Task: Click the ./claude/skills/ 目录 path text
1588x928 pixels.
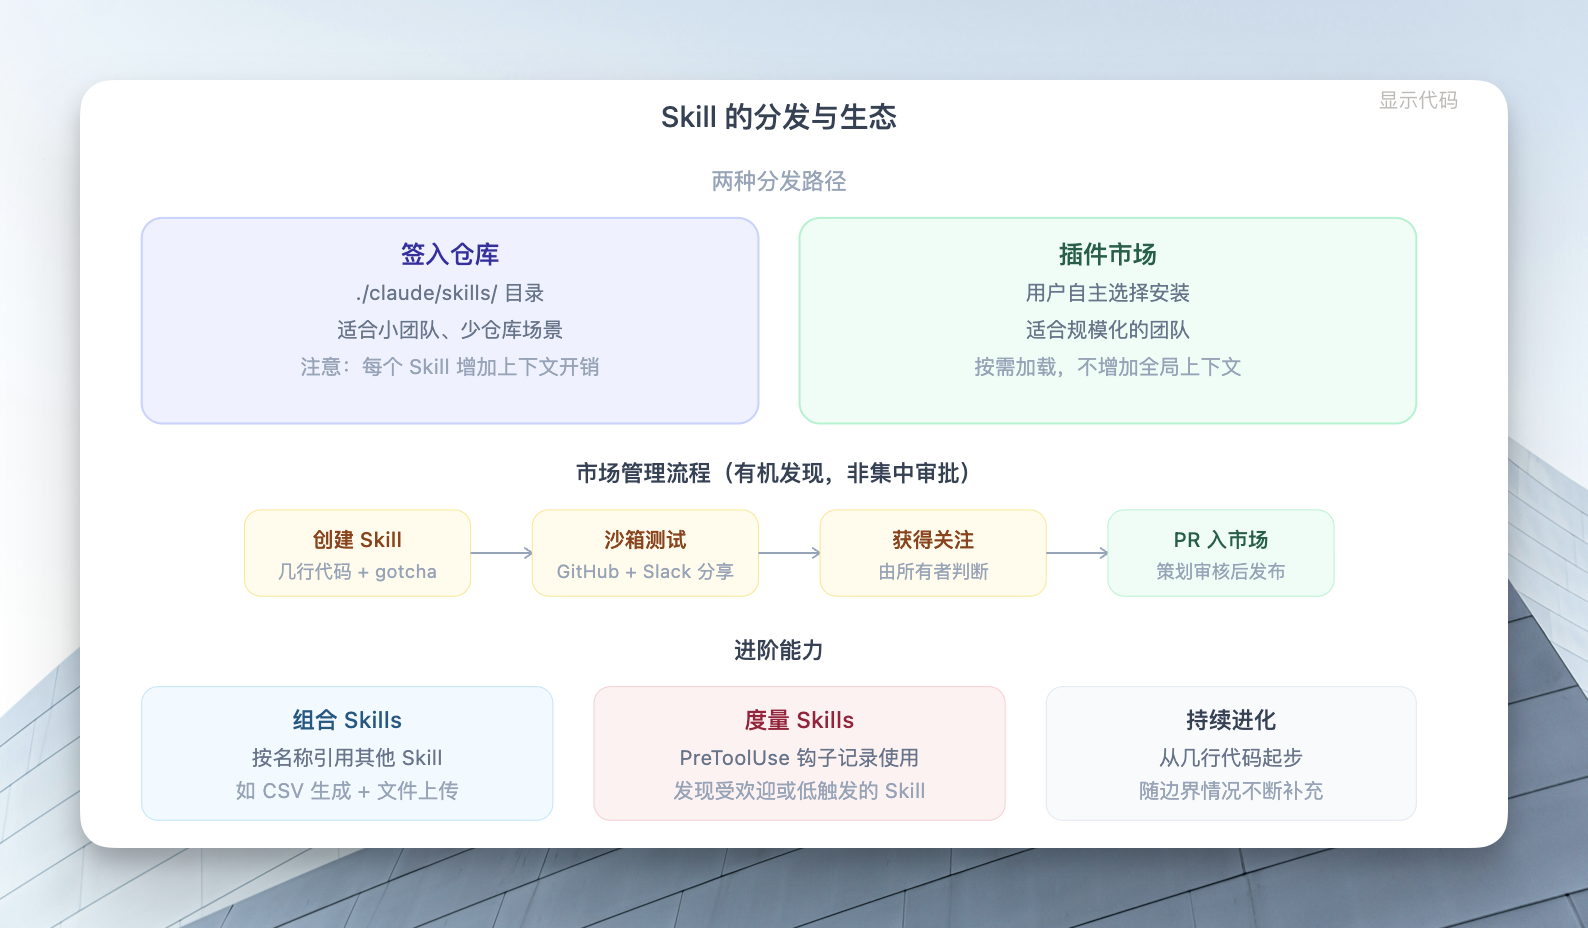Action: (x=450, y=293)
